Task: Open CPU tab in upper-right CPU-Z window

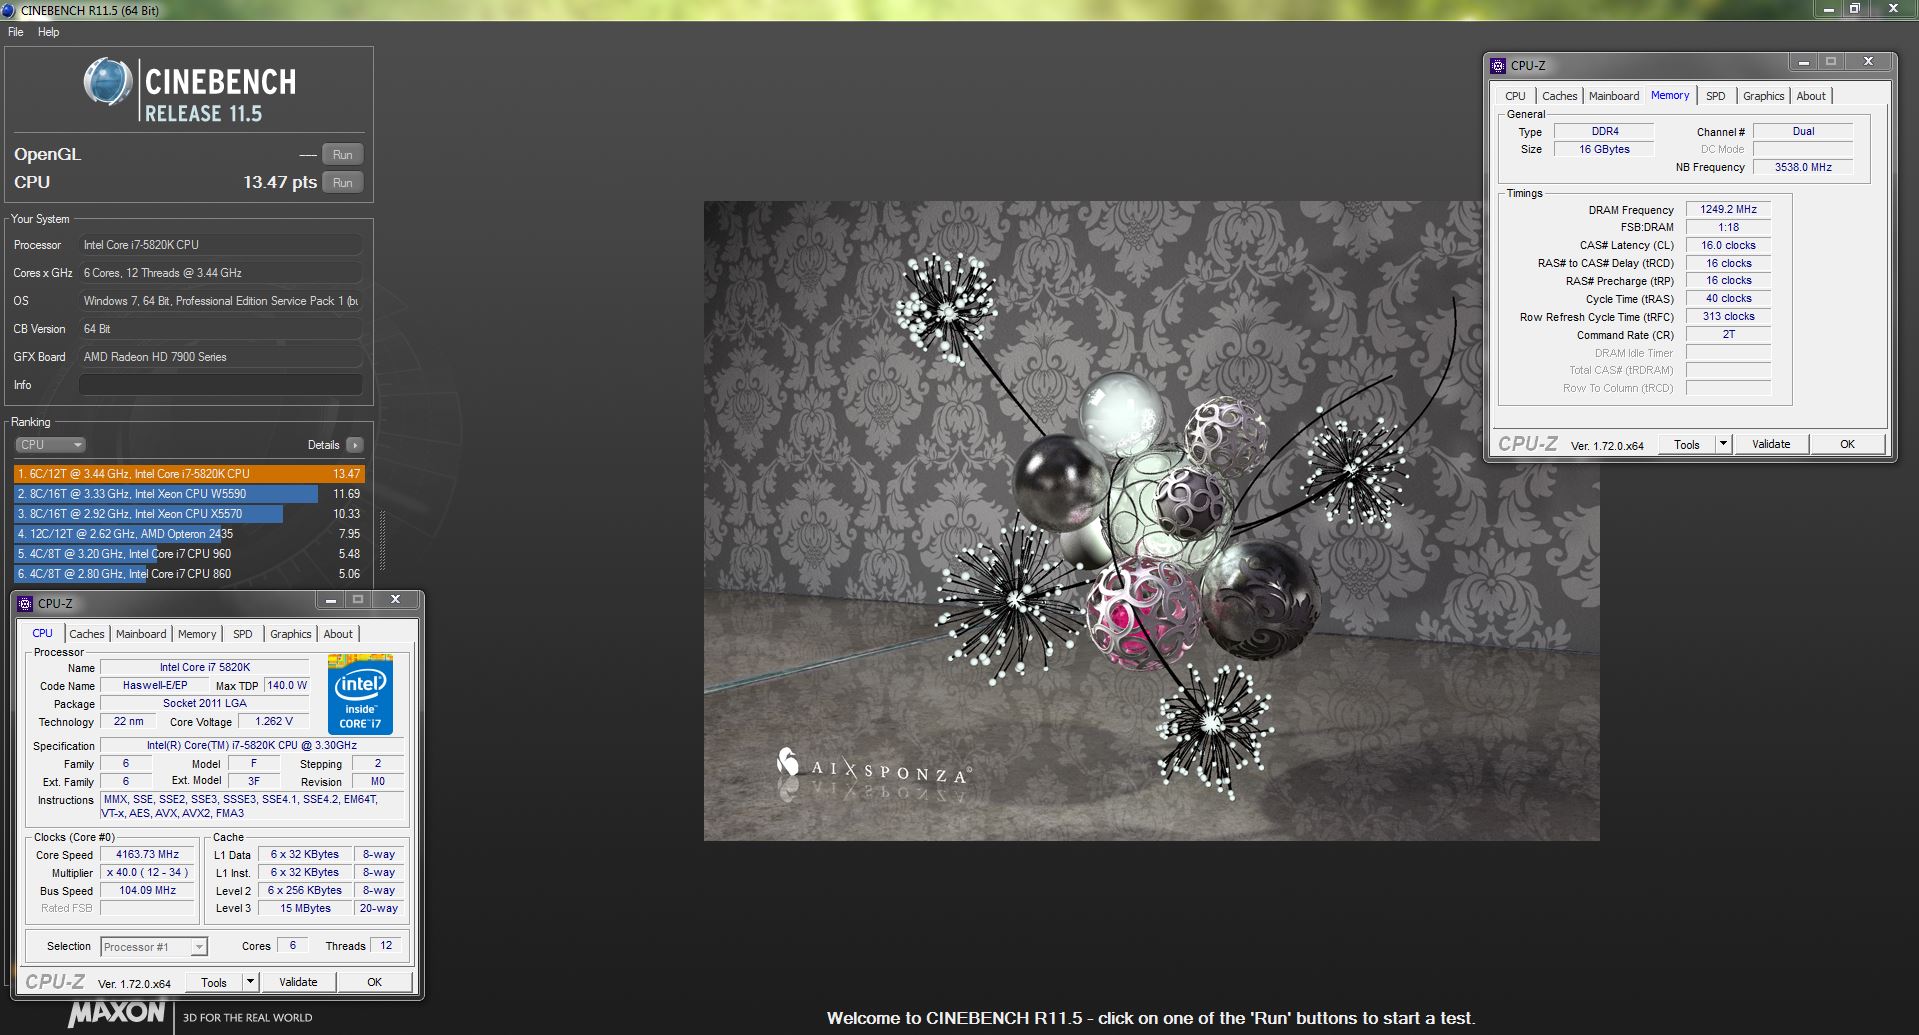Action: click(x=1516, y=96)
